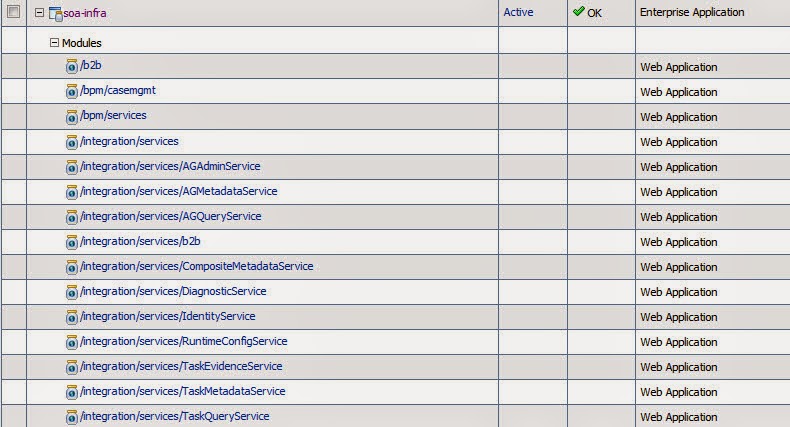Collapse the Modules section
Image resolution: width=790 pixels, height=427 pixels.
coord(55,43)
